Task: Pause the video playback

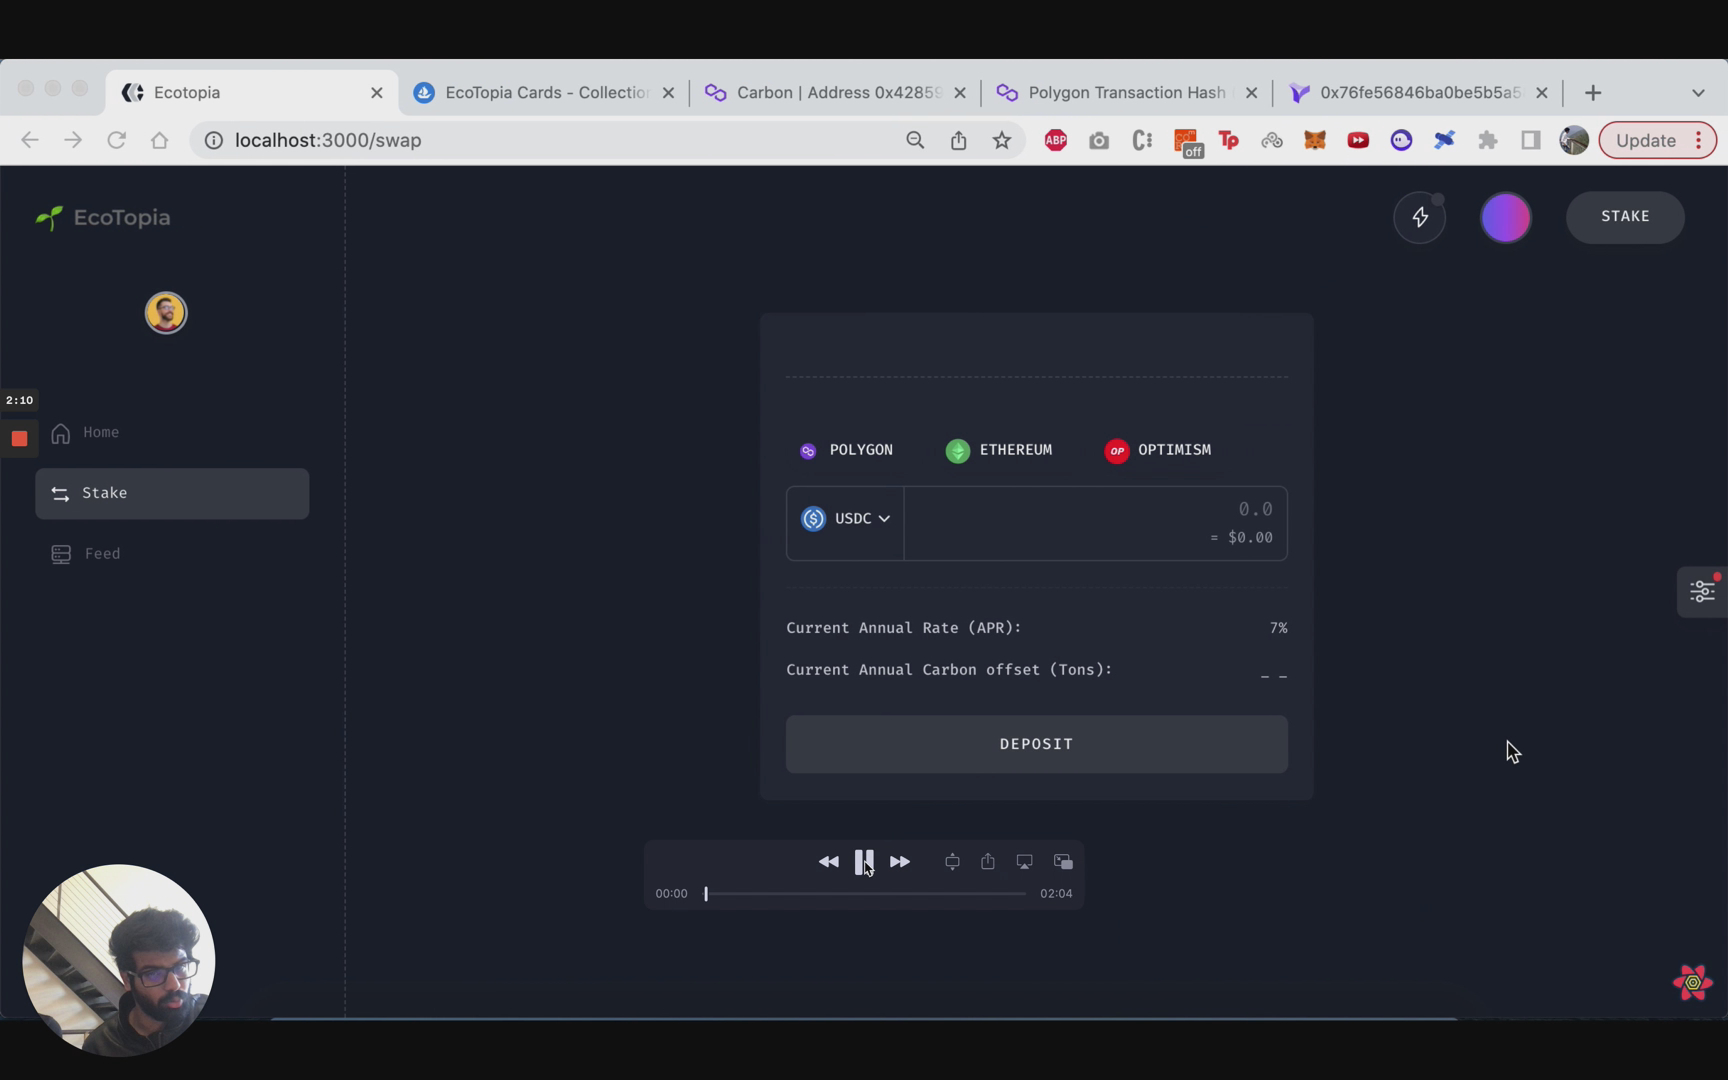Action: [x=864, y=862]
